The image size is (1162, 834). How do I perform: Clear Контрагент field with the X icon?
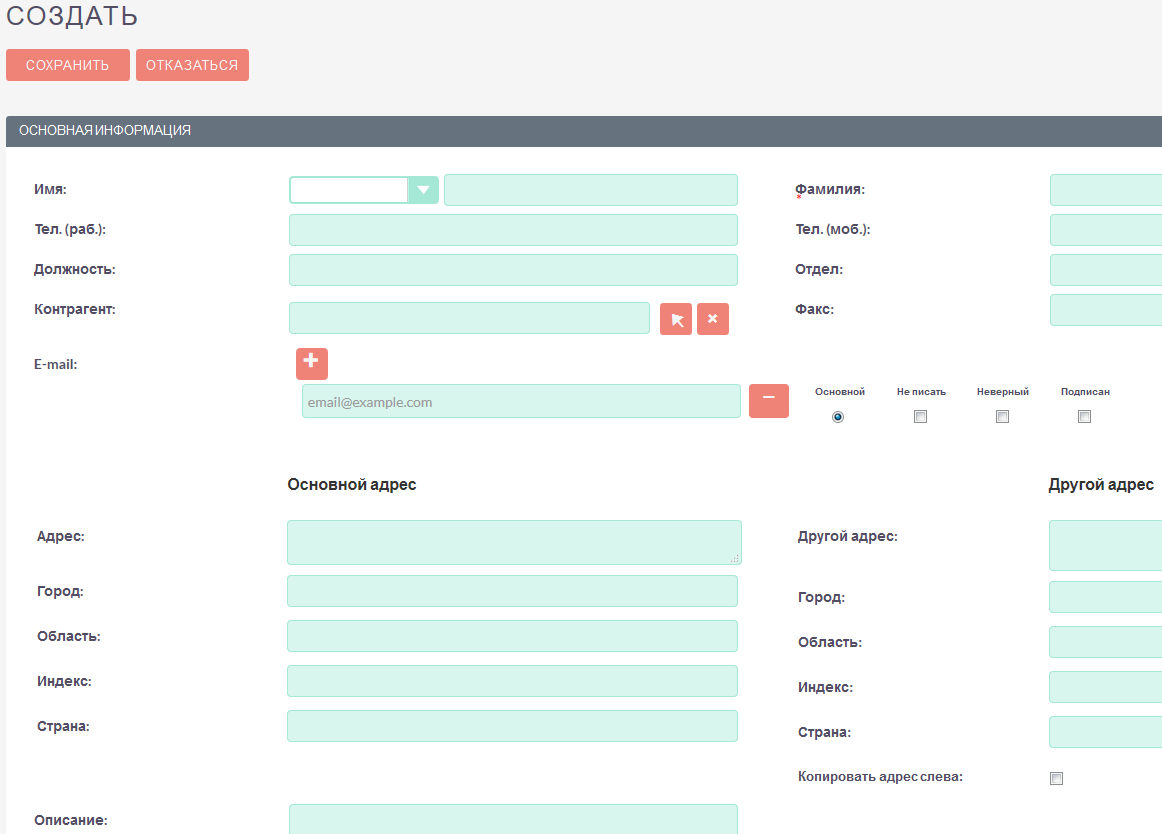tap(713, 319)
